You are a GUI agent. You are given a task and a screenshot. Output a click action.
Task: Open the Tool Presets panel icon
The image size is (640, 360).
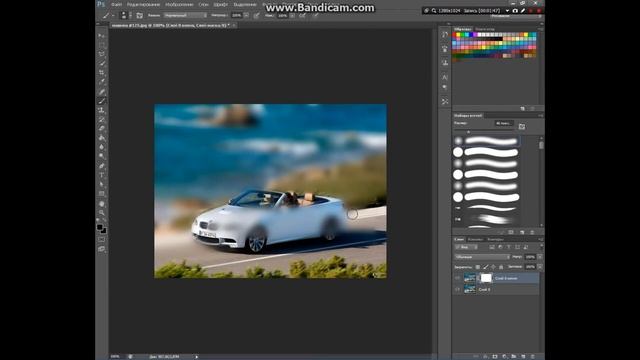coord(445,101)
